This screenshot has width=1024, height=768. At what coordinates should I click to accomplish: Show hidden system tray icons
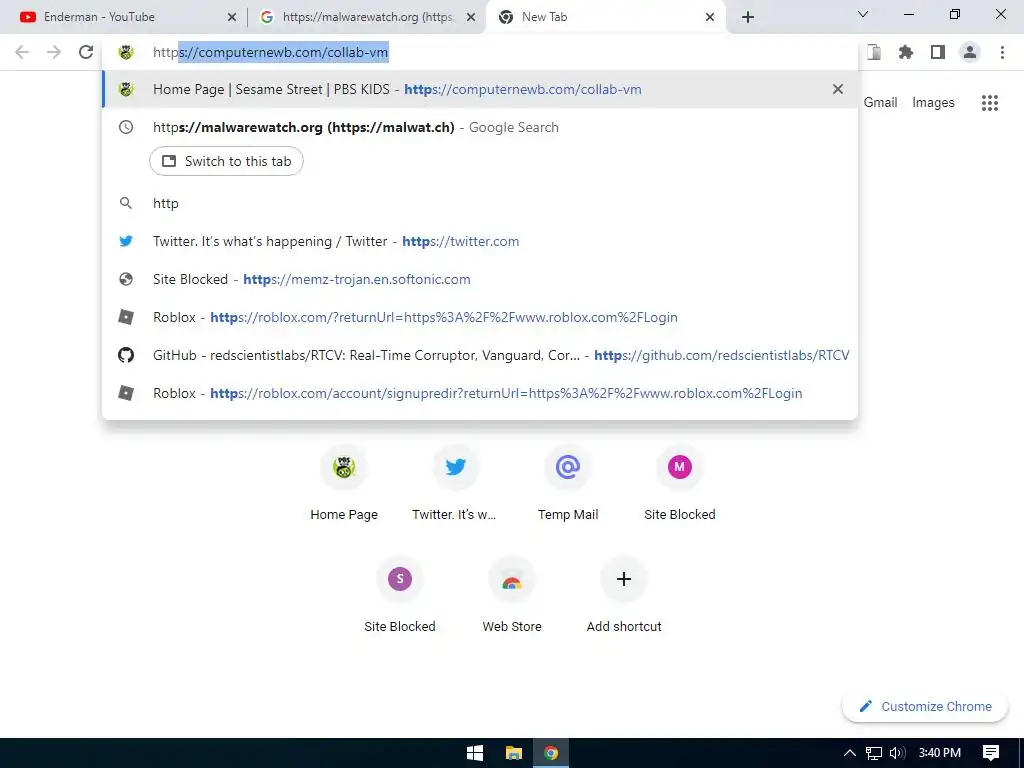pyautogui.click(x=850, y=753)
